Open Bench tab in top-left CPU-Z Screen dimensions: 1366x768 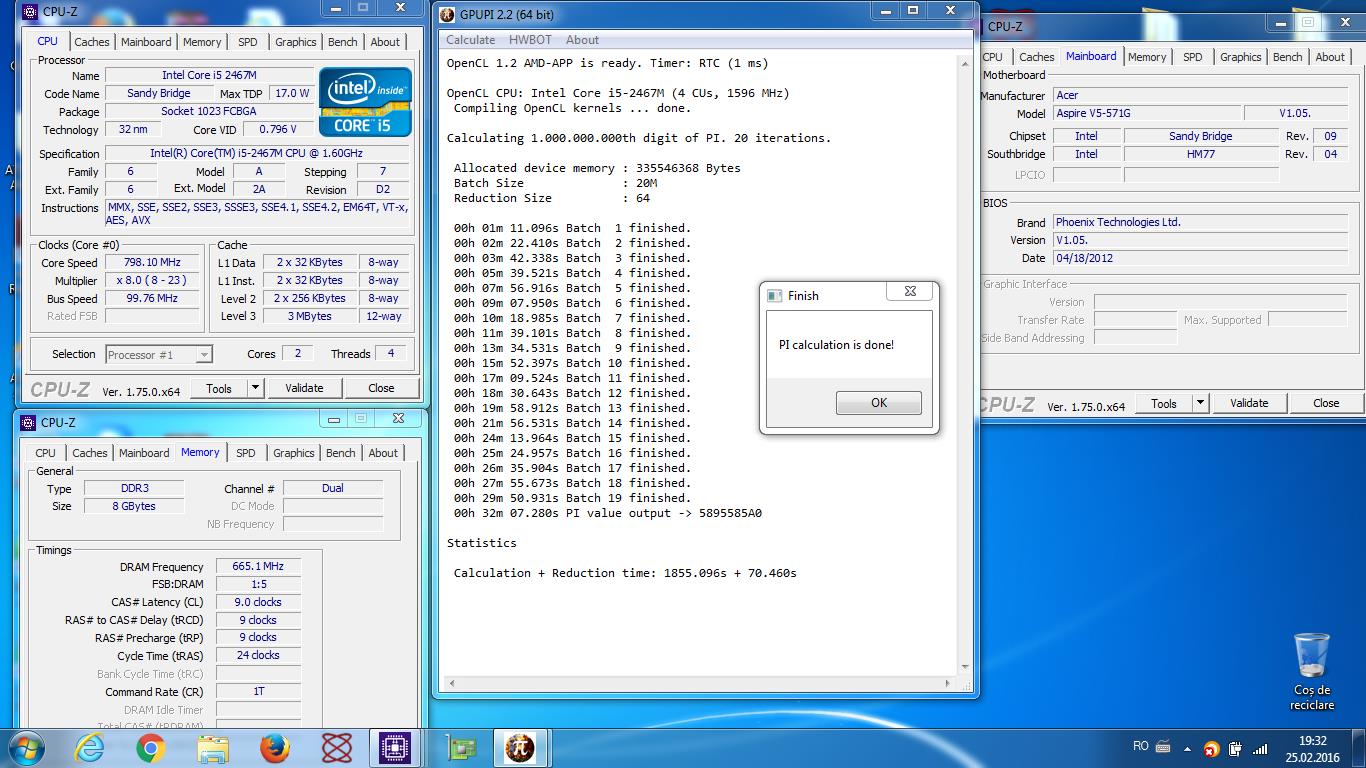[x=343, y=42]
